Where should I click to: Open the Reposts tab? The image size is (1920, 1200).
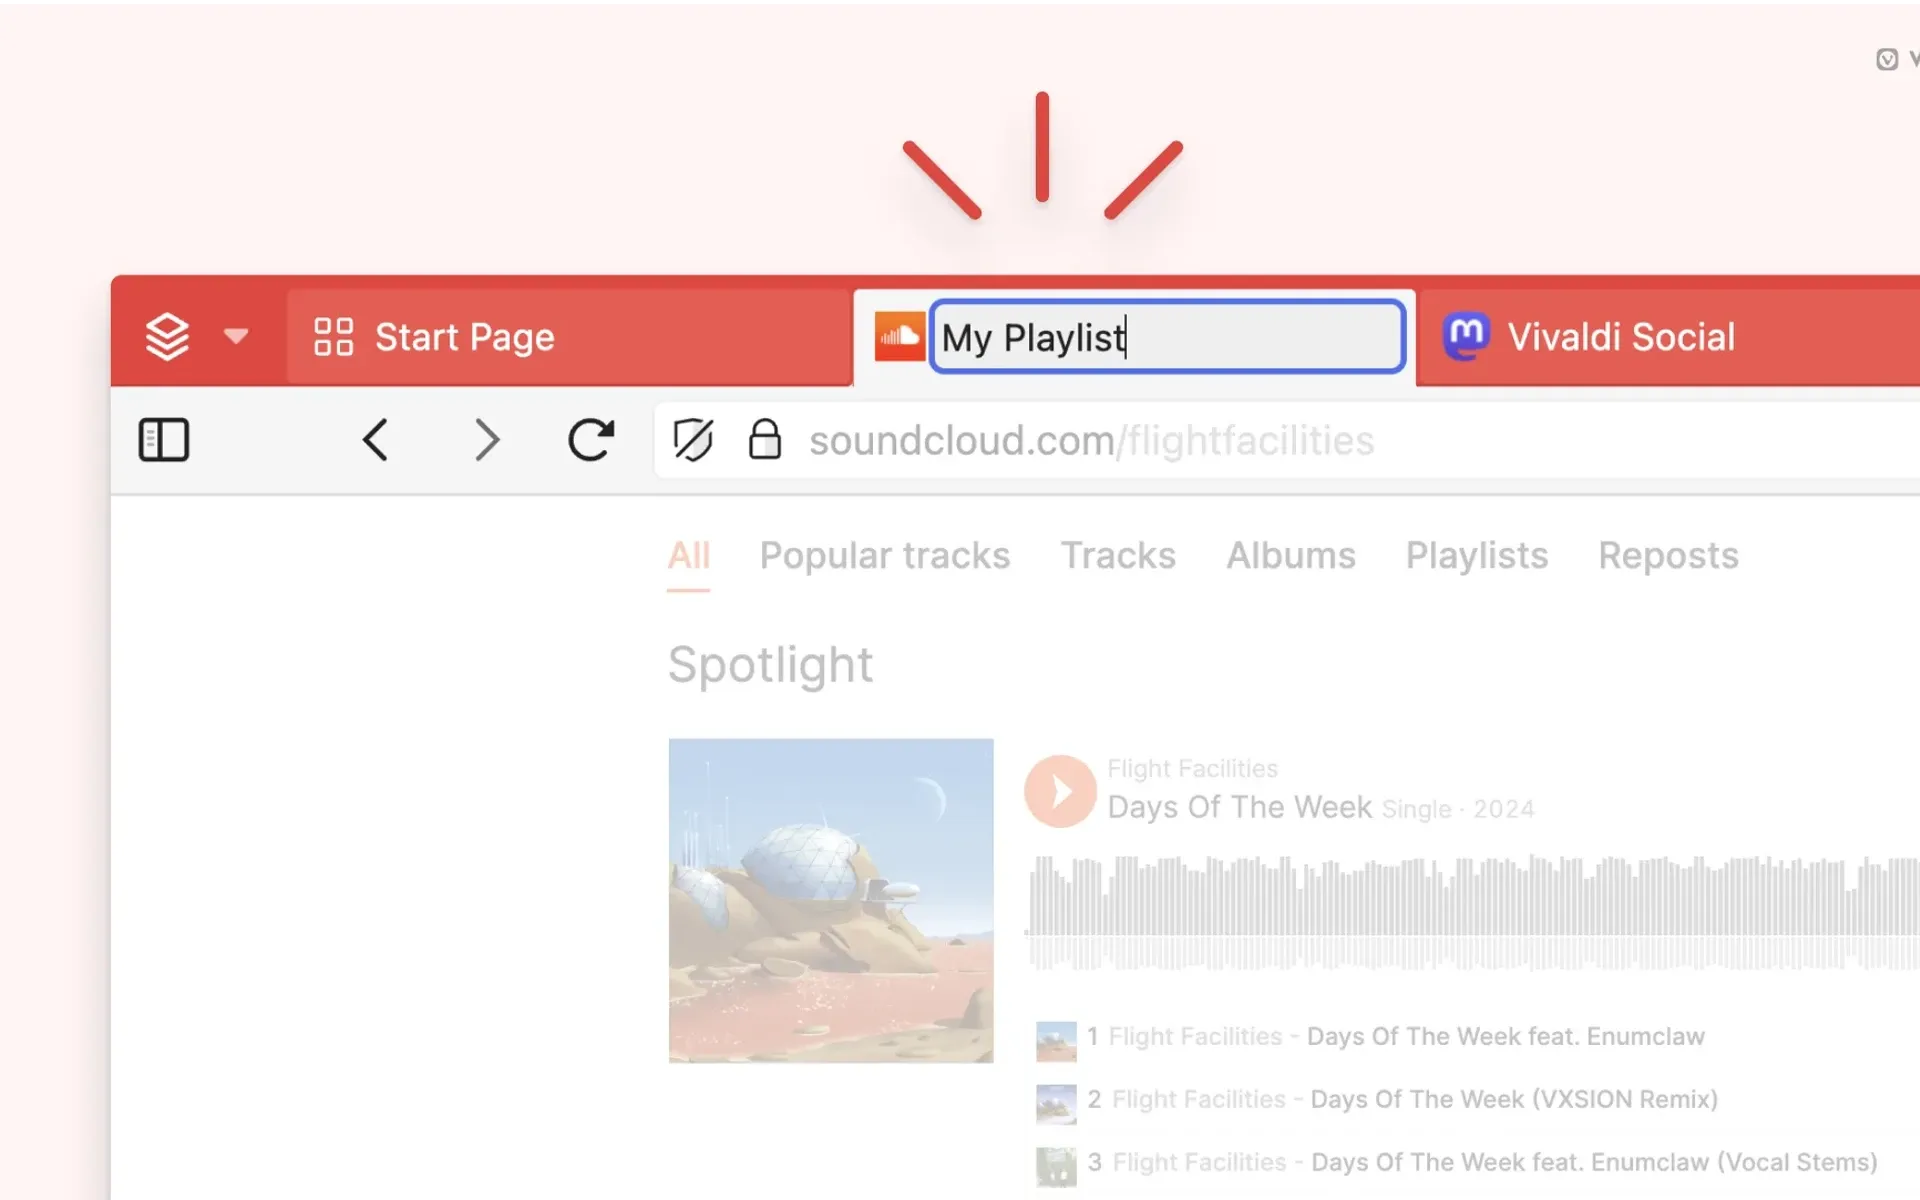coord(1668,556)
